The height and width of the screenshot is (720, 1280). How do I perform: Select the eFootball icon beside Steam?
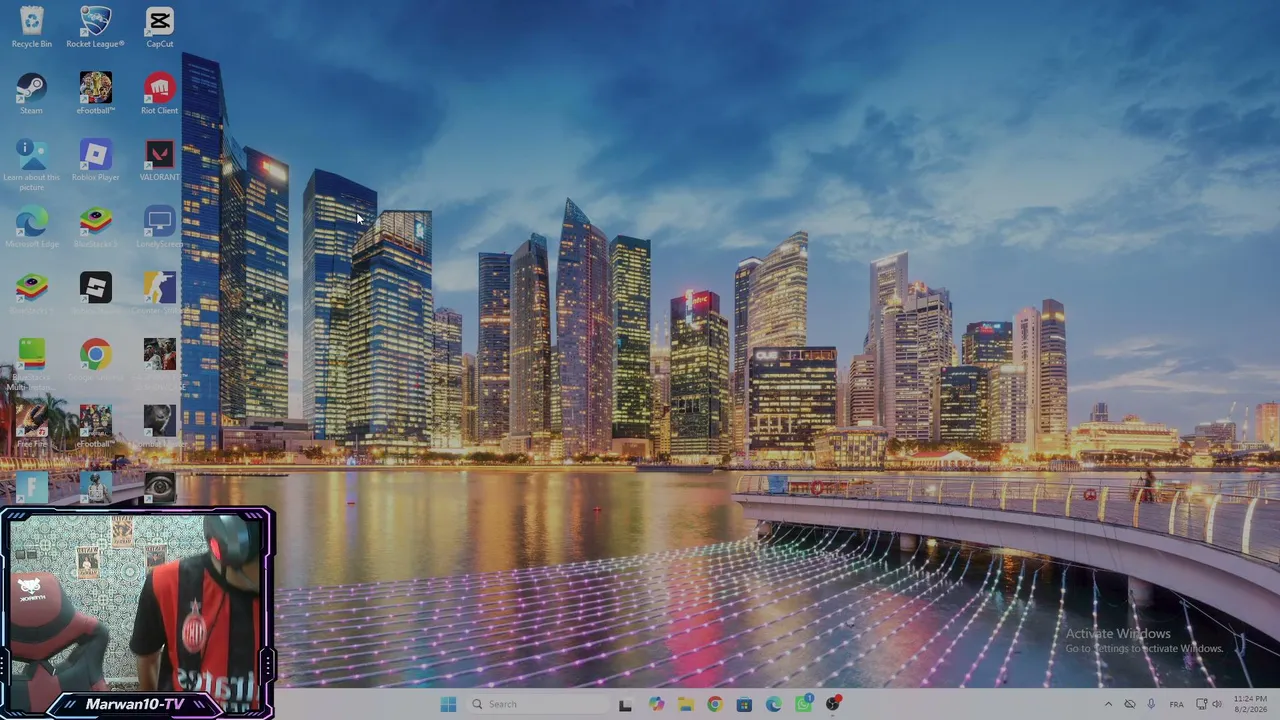point(96,93)
